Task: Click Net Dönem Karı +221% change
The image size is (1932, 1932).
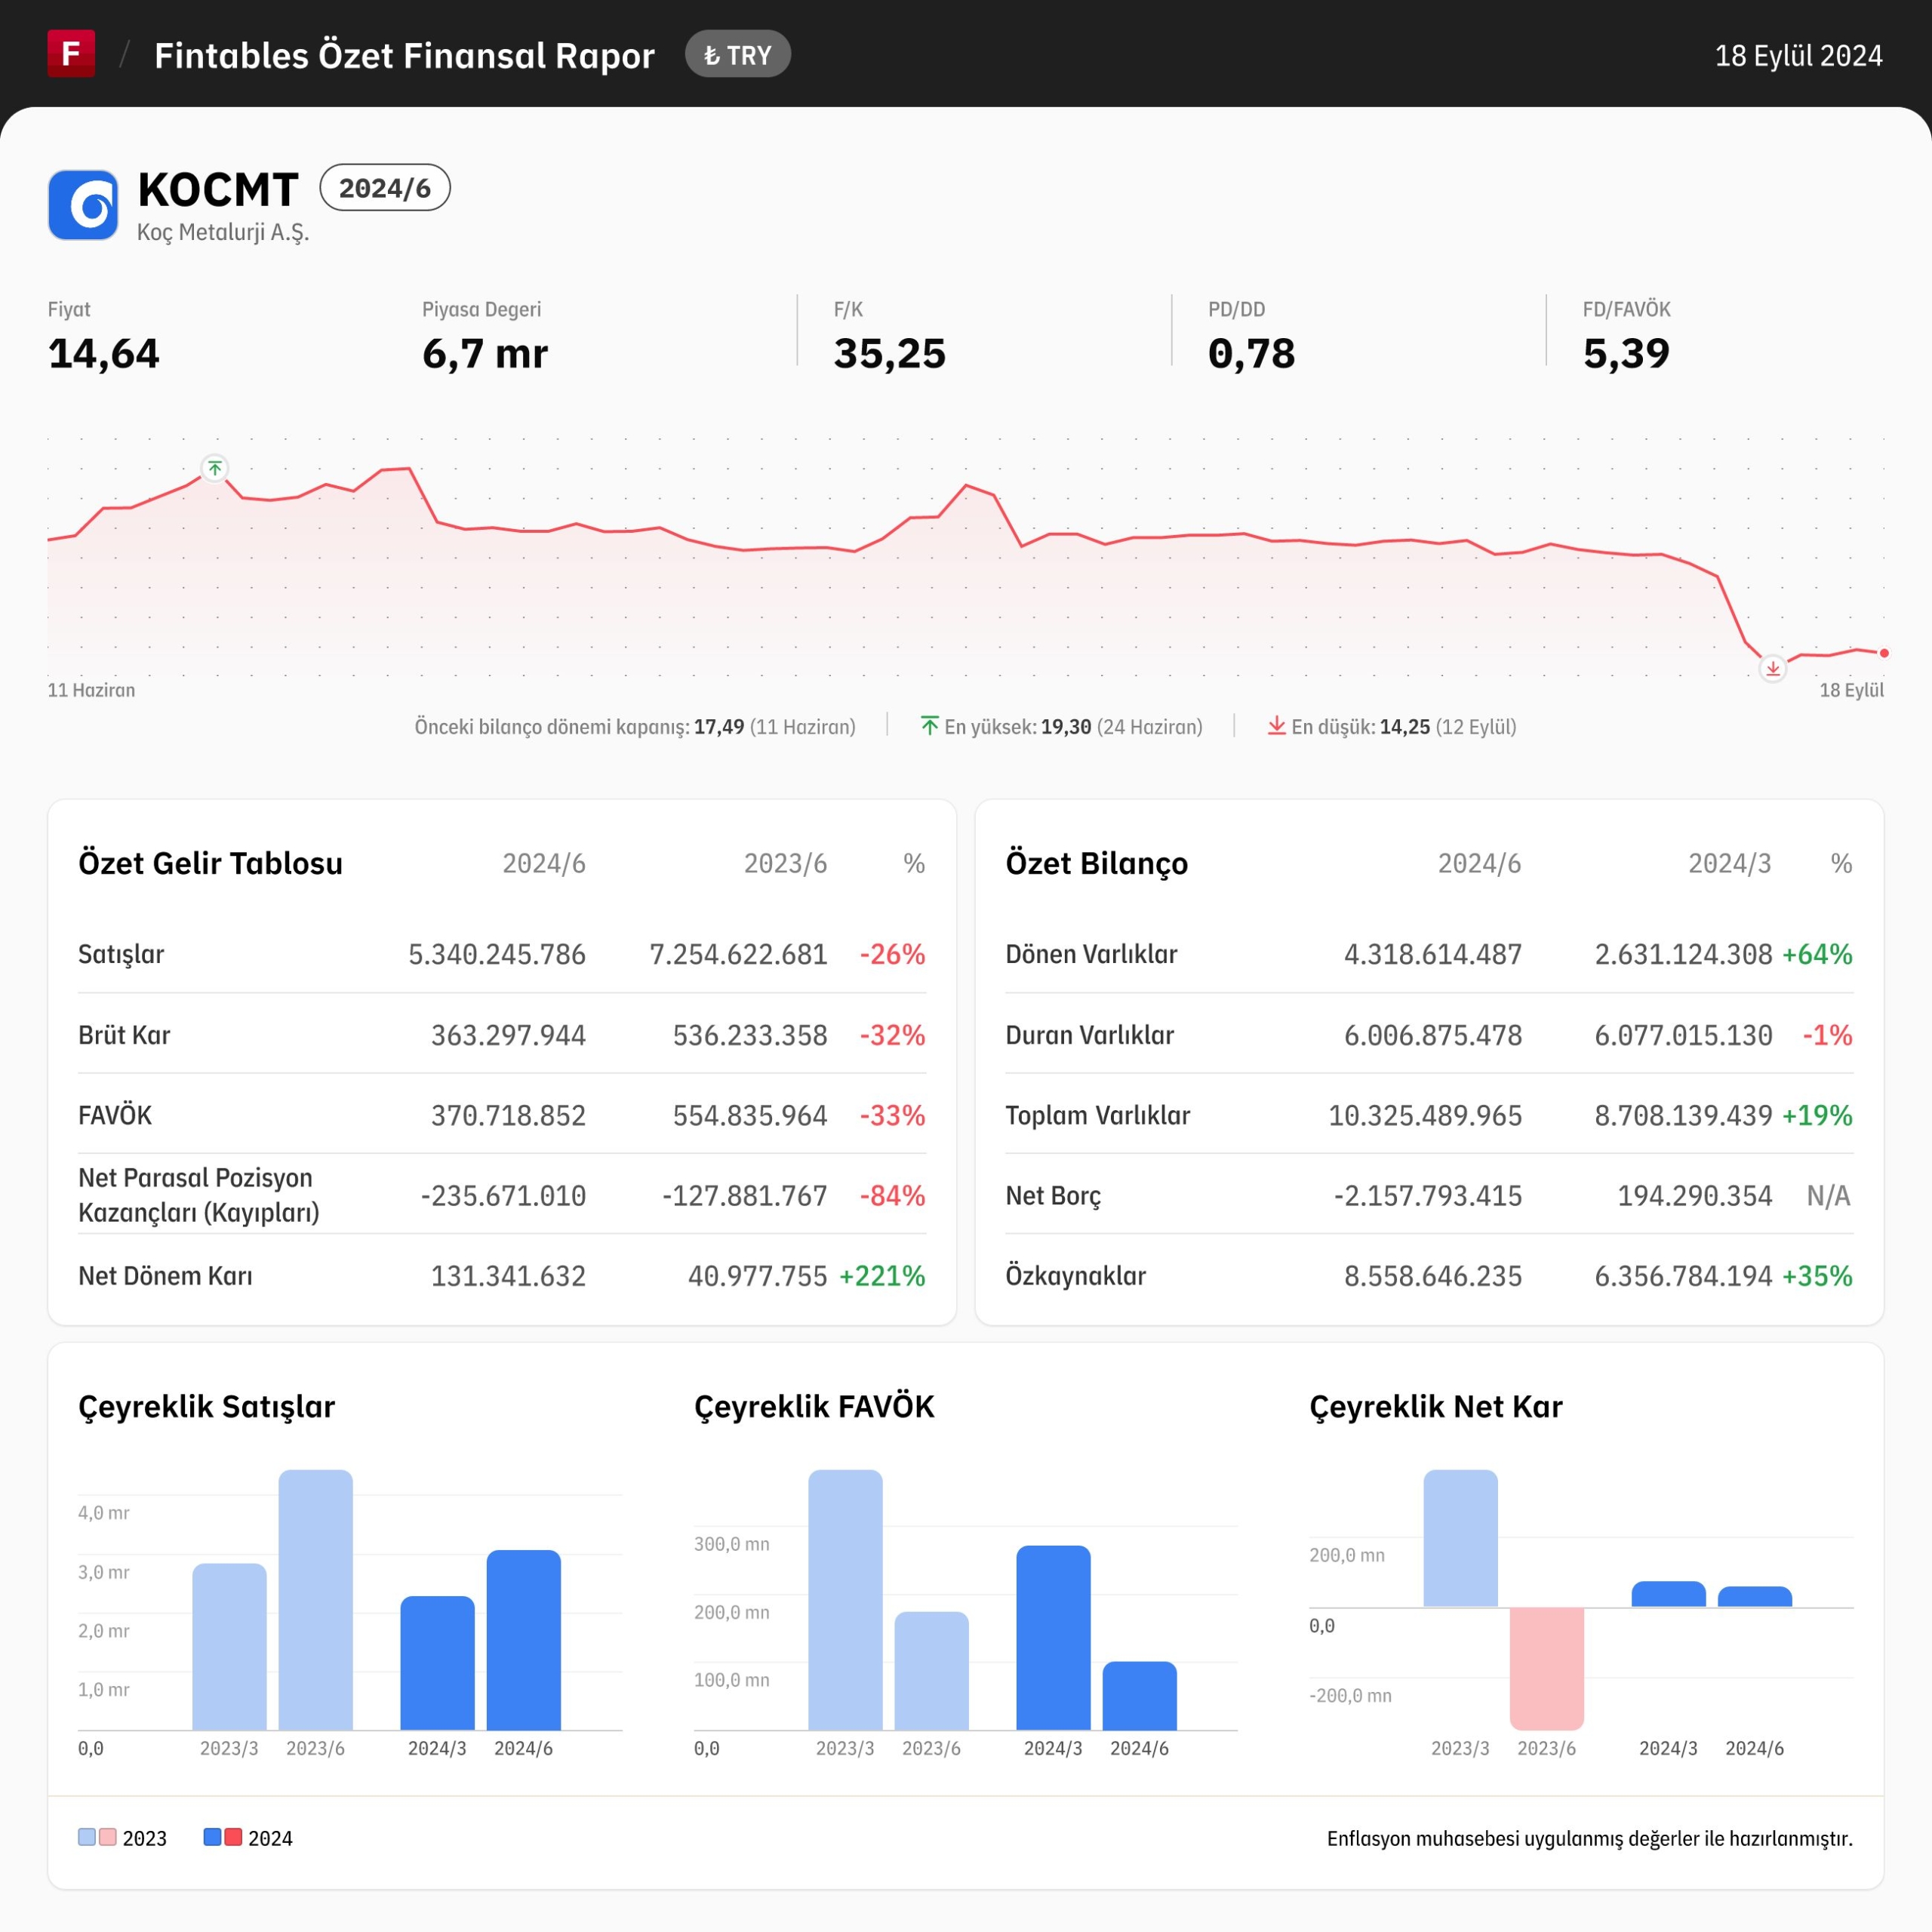Action: pos(882,1276)
